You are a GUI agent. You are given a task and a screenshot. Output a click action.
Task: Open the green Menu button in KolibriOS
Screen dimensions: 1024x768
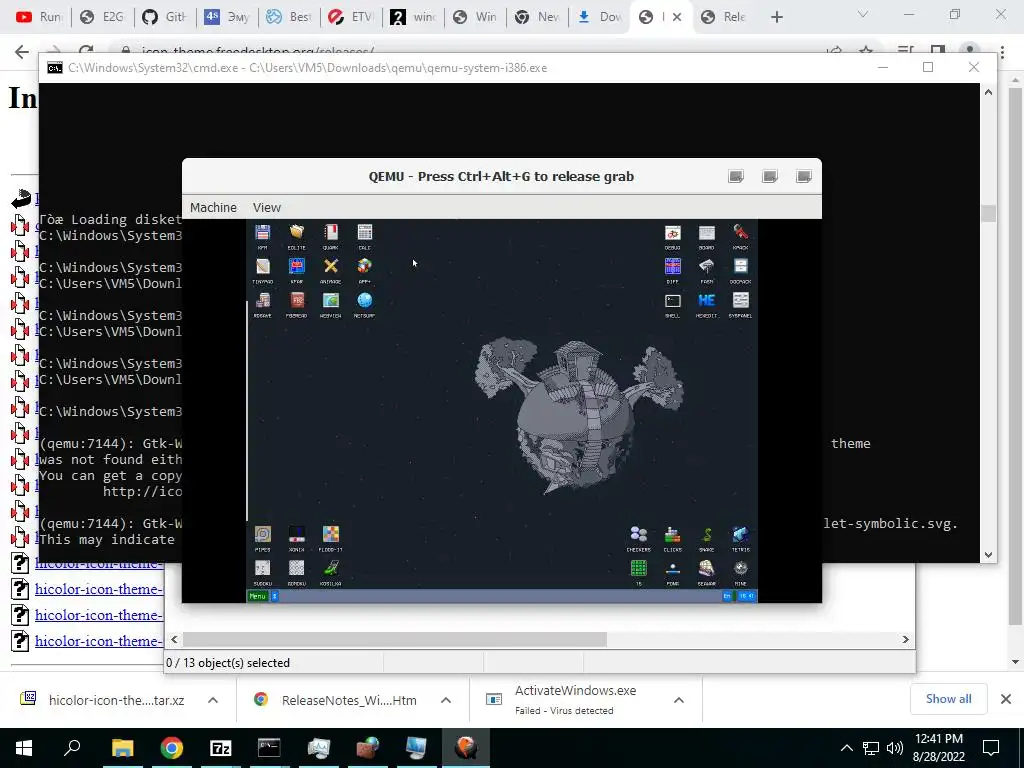(x=257, y=596)
